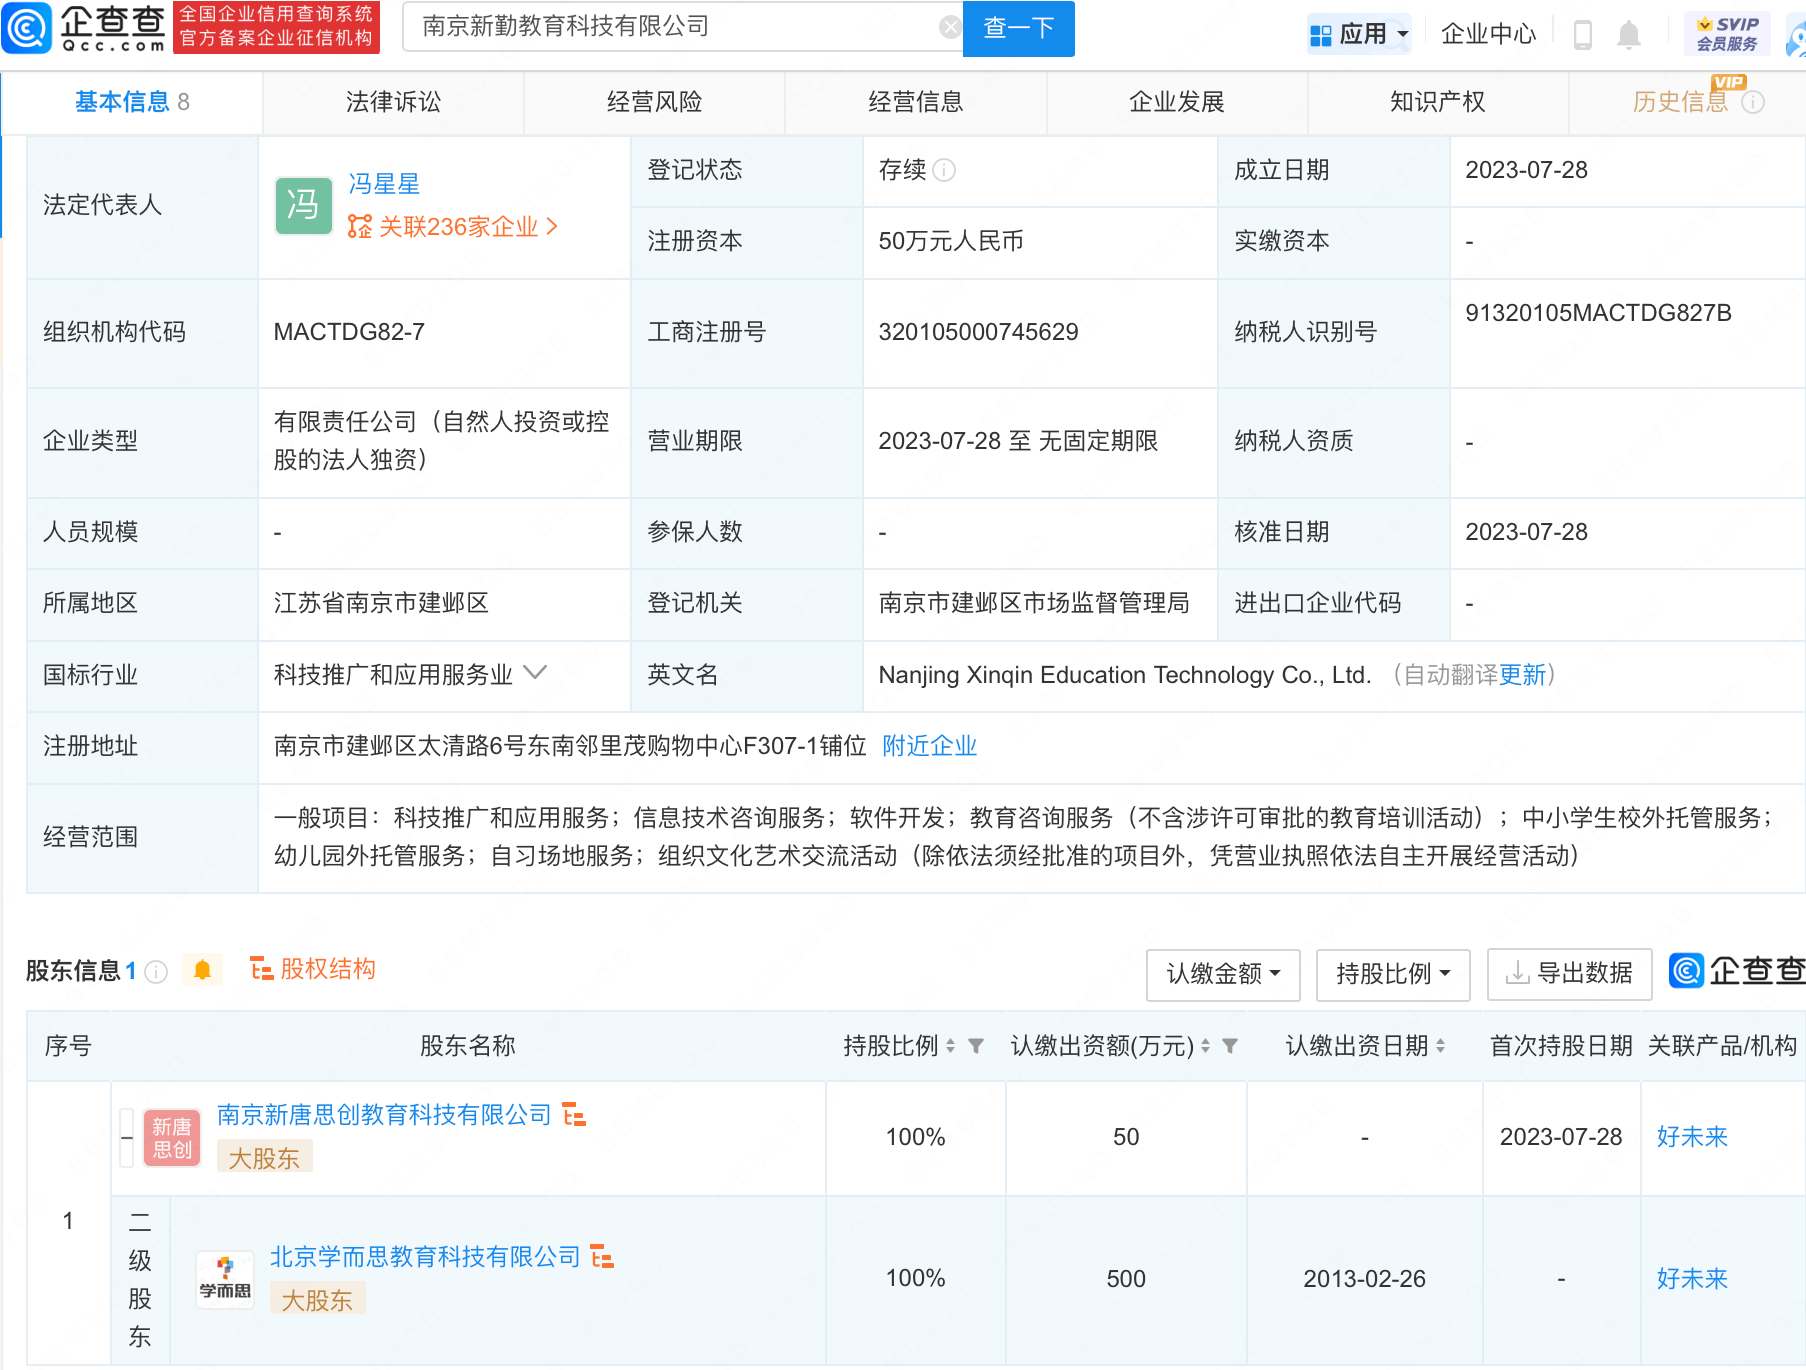This screenshot has height=1370, width=1806.
Task: Click 附近企业 link
Action: [x=929, y=746]
